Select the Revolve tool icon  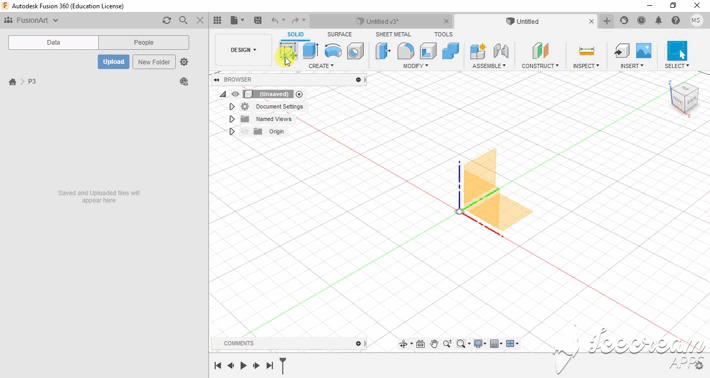pos(333,51)
